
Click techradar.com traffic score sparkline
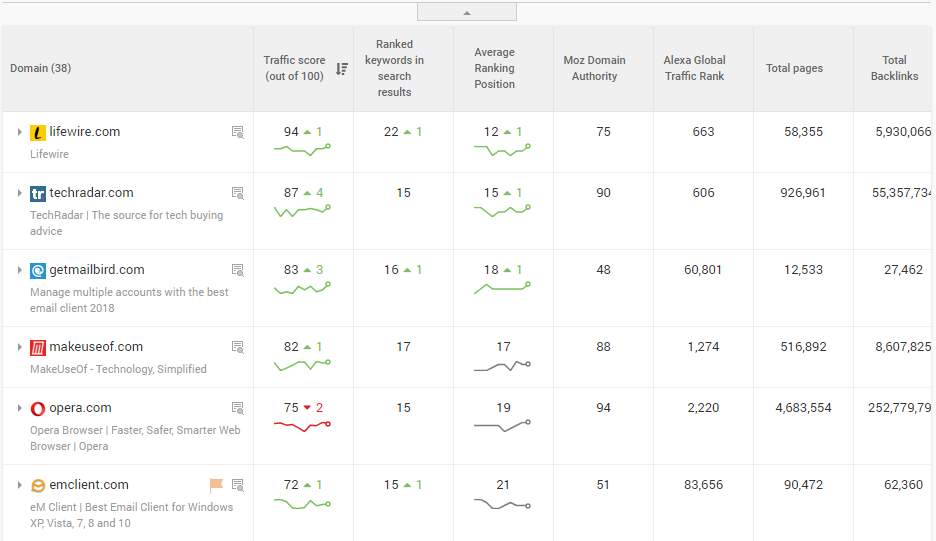(x=302, y=211)
